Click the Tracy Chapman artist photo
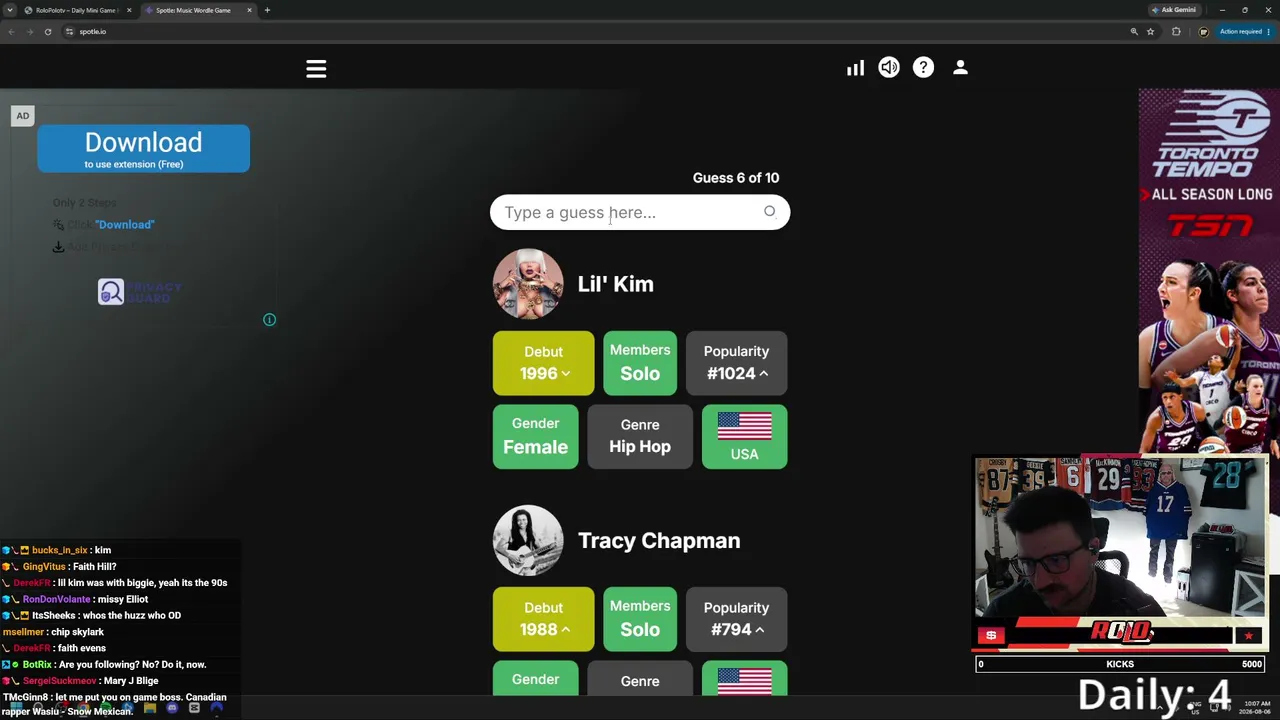Screen dimensions: 1280x720 coord(528,541)
